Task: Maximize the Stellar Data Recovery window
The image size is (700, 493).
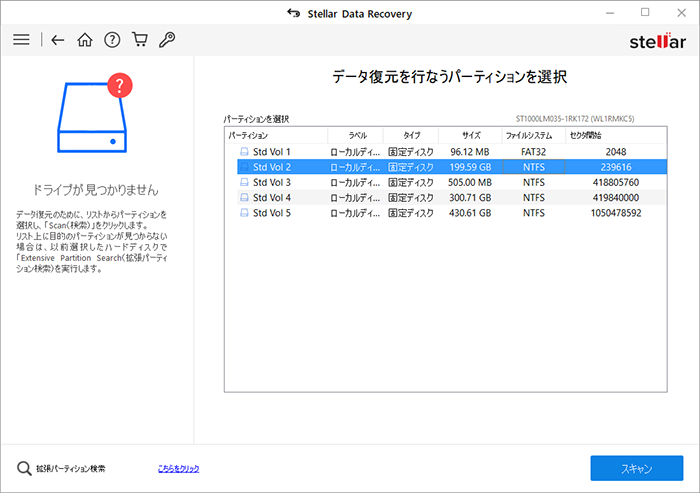Action: 645,13
